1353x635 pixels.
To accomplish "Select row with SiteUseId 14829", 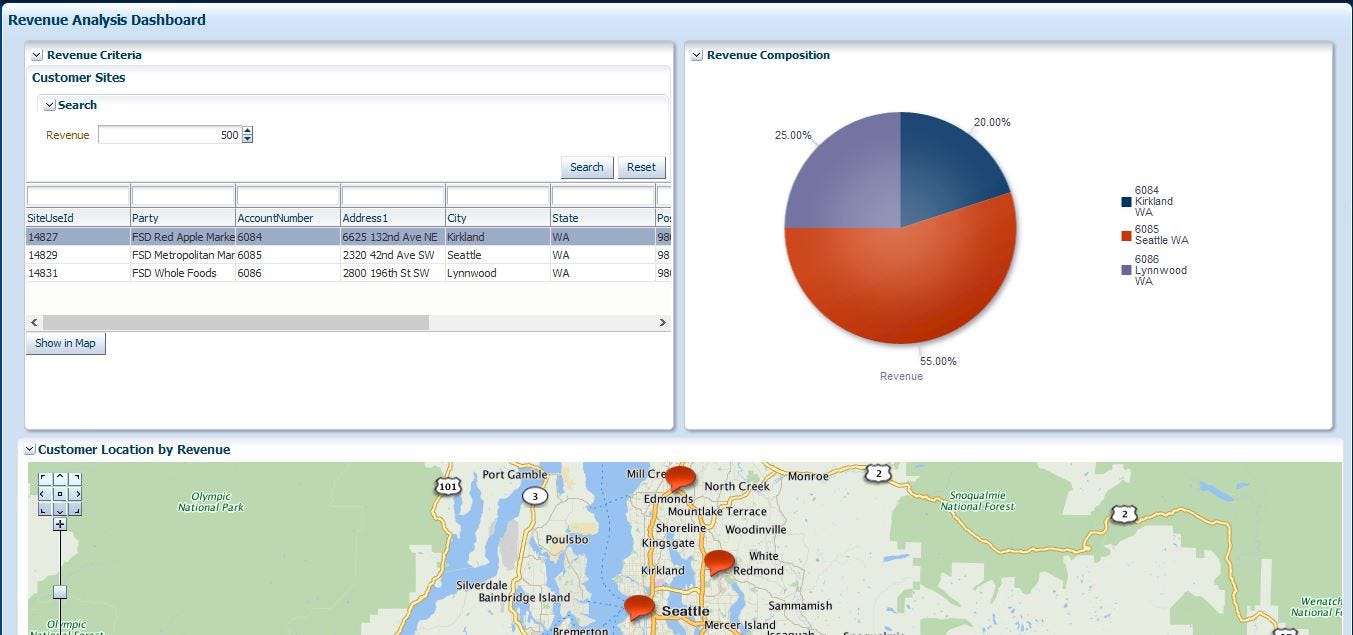I will pyautogui.click(x=348, y=255).
